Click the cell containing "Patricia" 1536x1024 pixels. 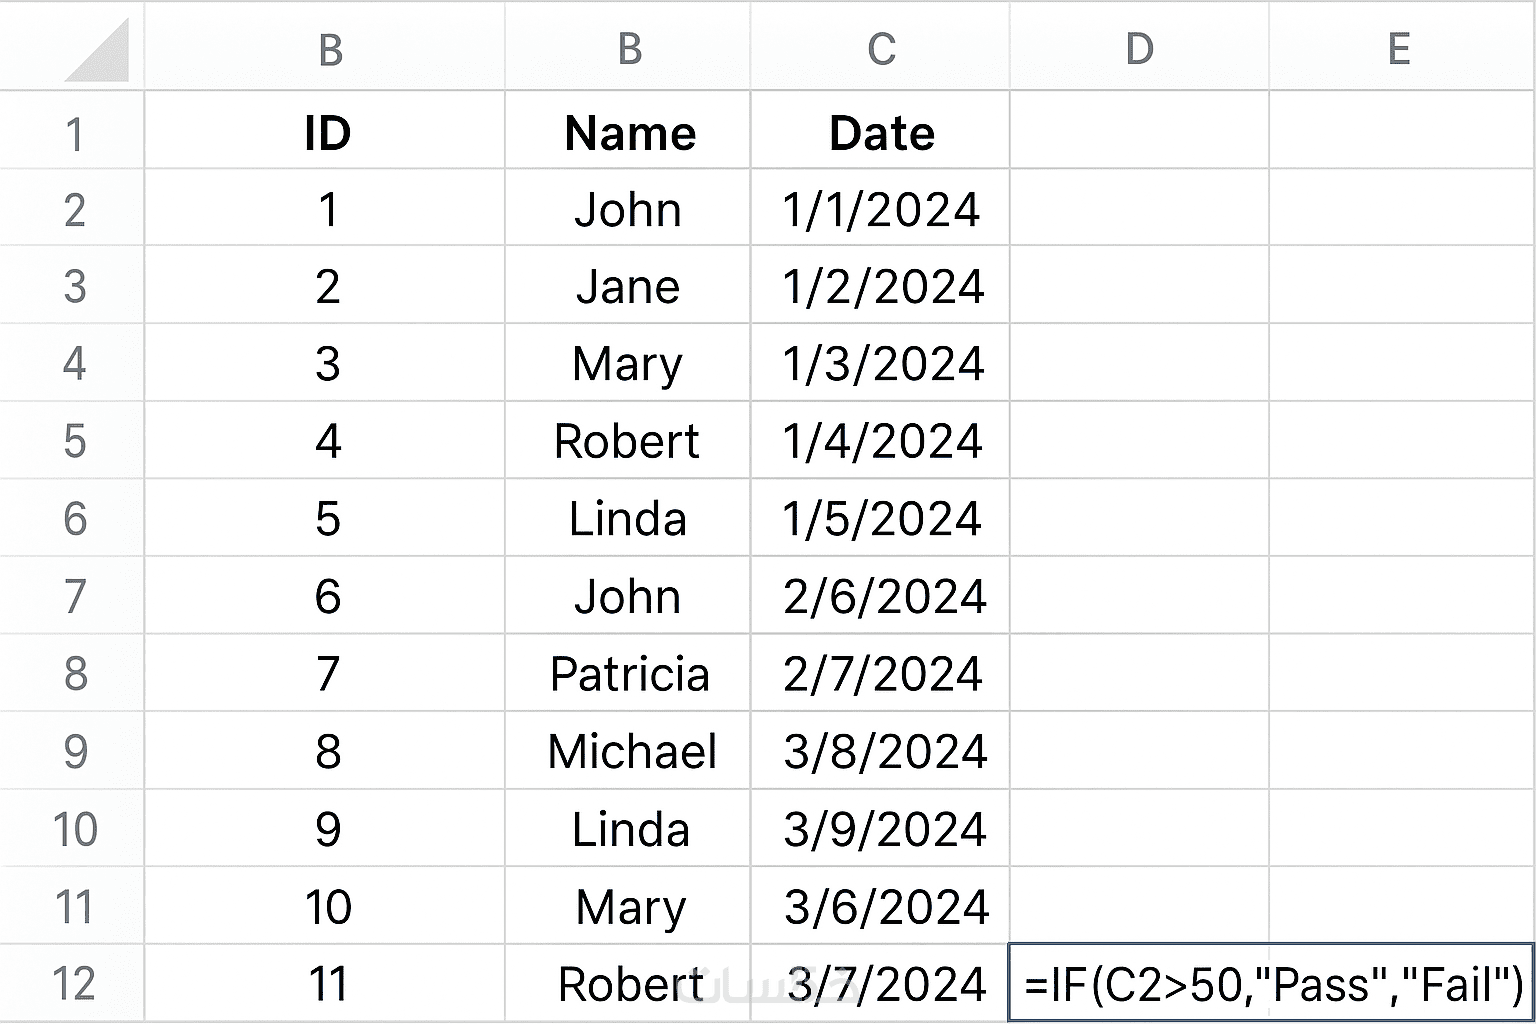coord(629,674)
